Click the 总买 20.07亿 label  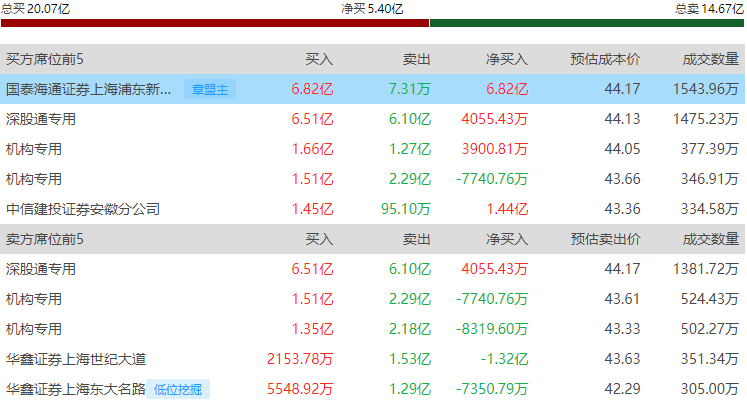pyautogui.click(x=36, y=8)
